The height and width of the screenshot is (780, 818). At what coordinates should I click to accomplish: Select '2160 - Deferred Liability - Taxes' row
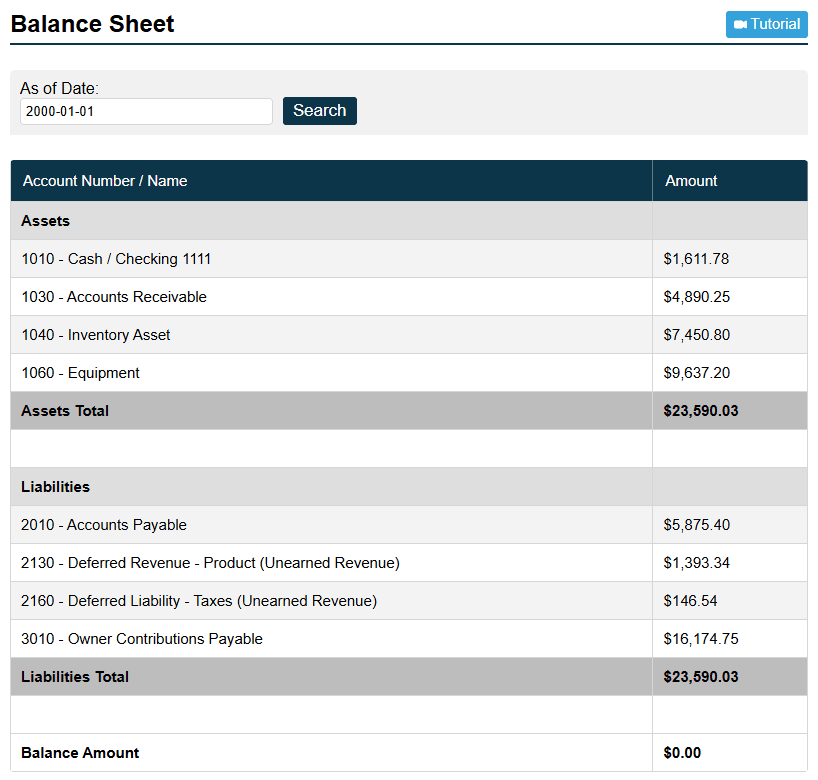pyautogui.click(x=409, y=601)
